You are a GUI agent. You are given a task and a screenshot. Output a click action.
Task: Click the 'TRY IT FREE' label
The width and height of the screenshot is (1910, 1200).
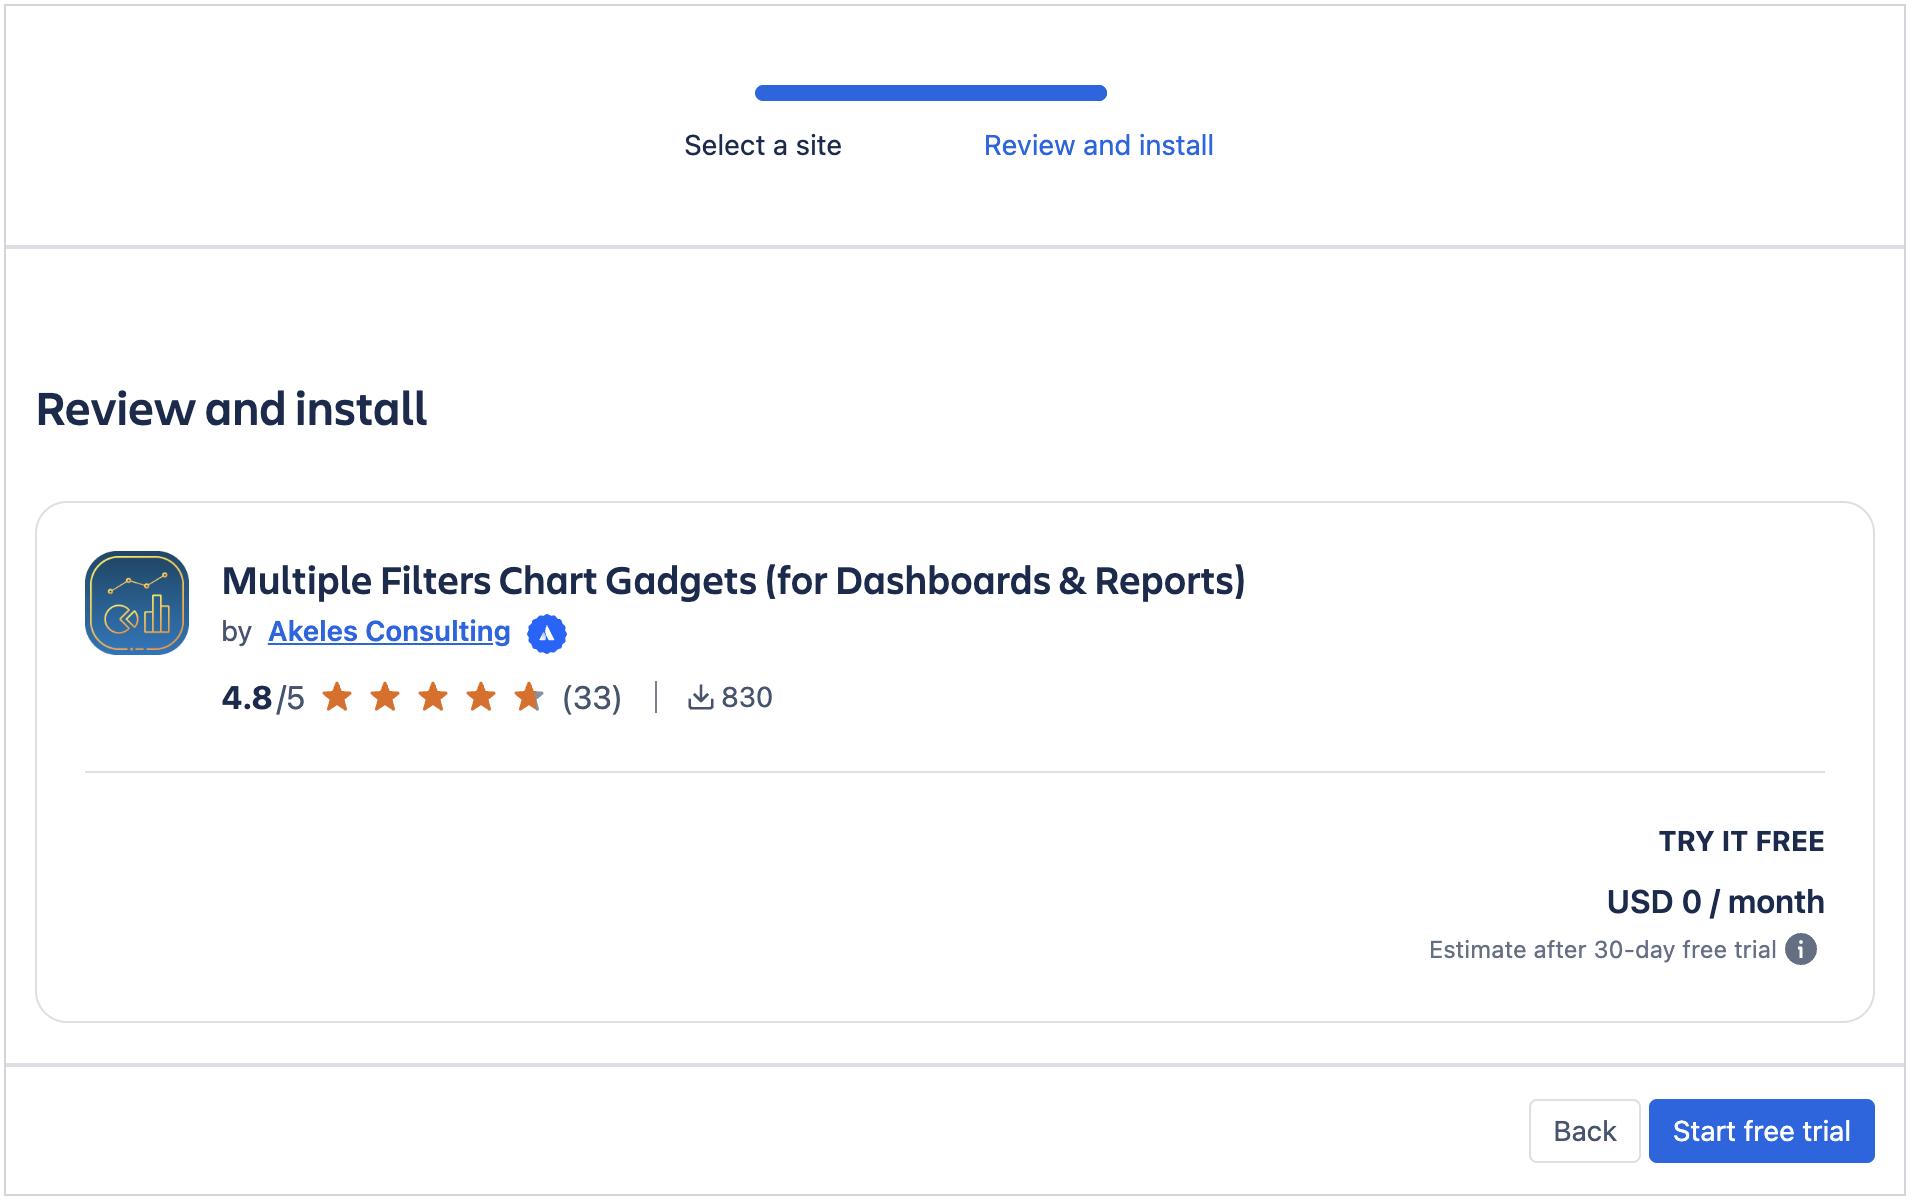click(1741, 842)
